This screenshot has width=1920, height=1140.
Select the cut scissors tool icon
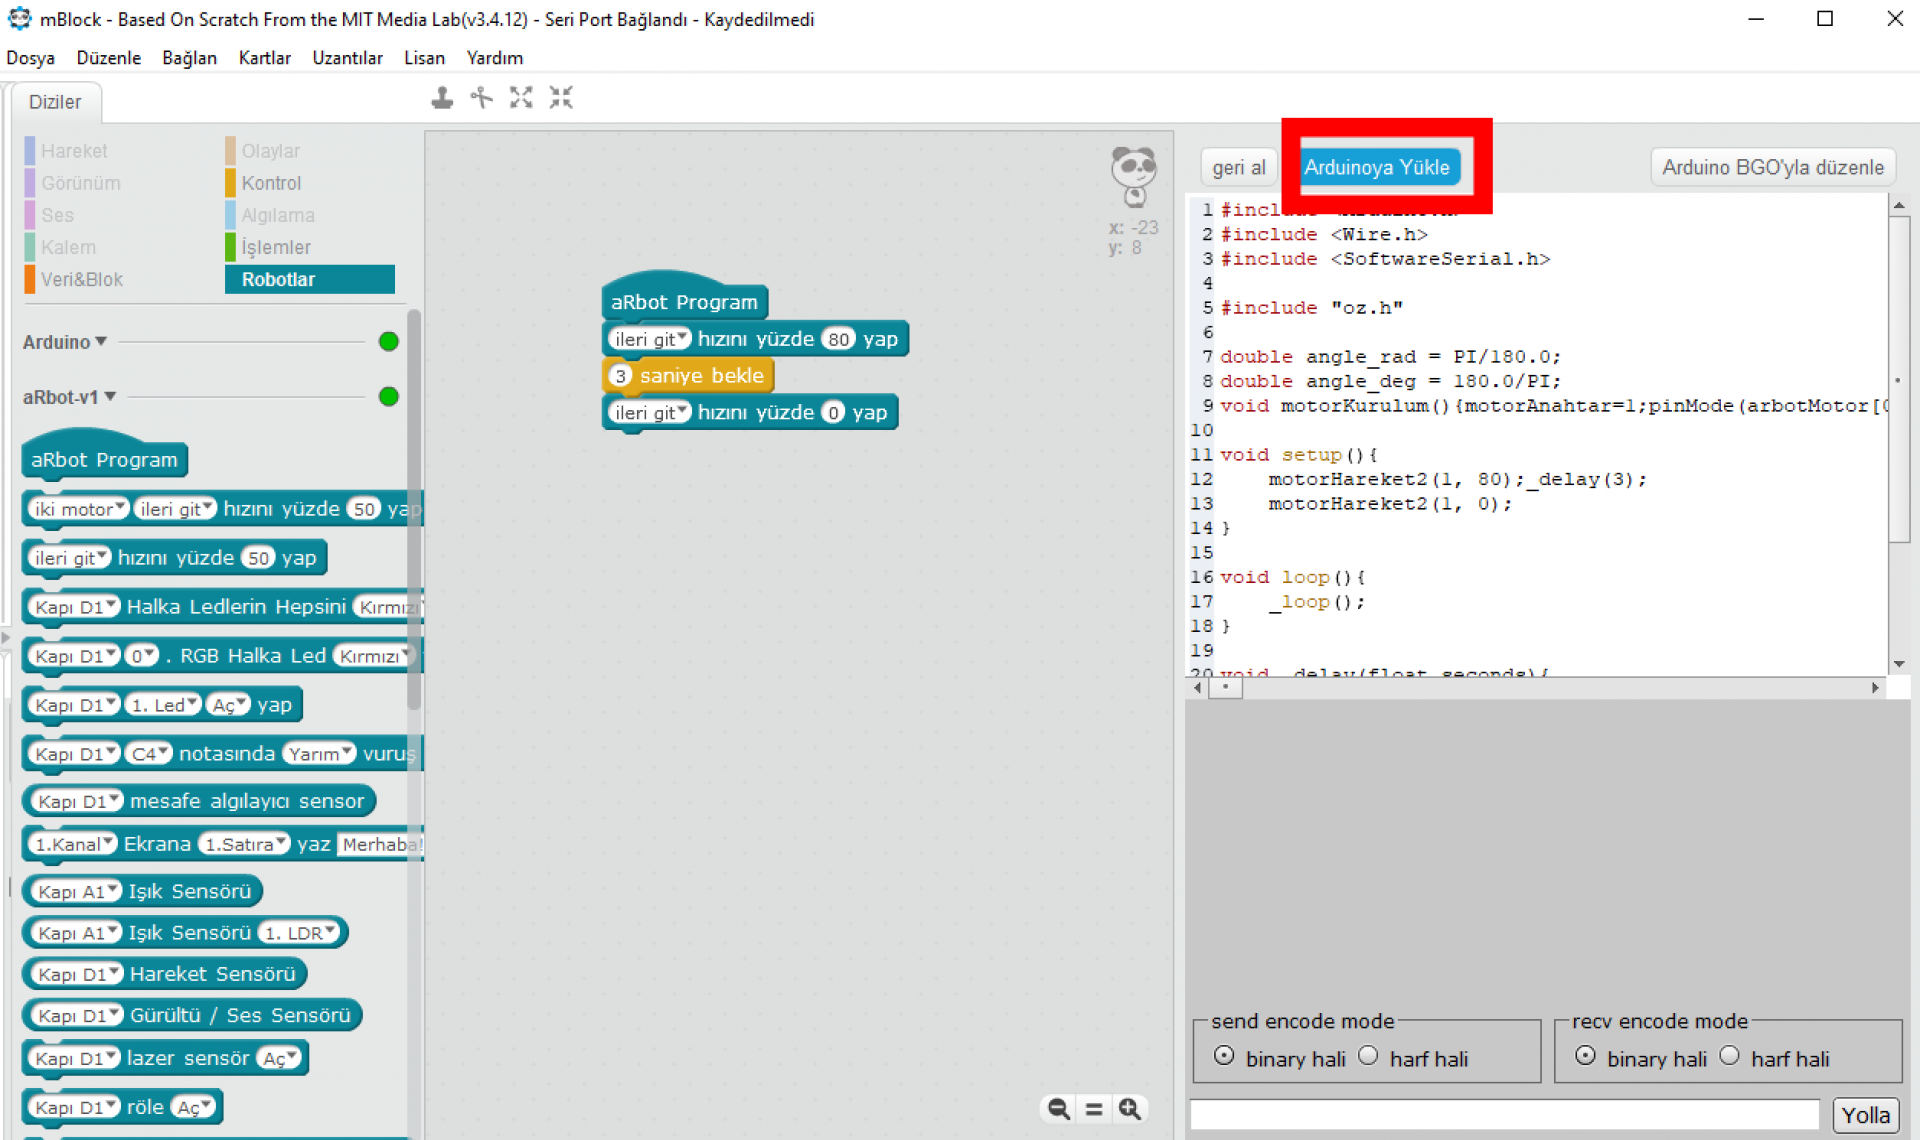(x=482, y=97)
